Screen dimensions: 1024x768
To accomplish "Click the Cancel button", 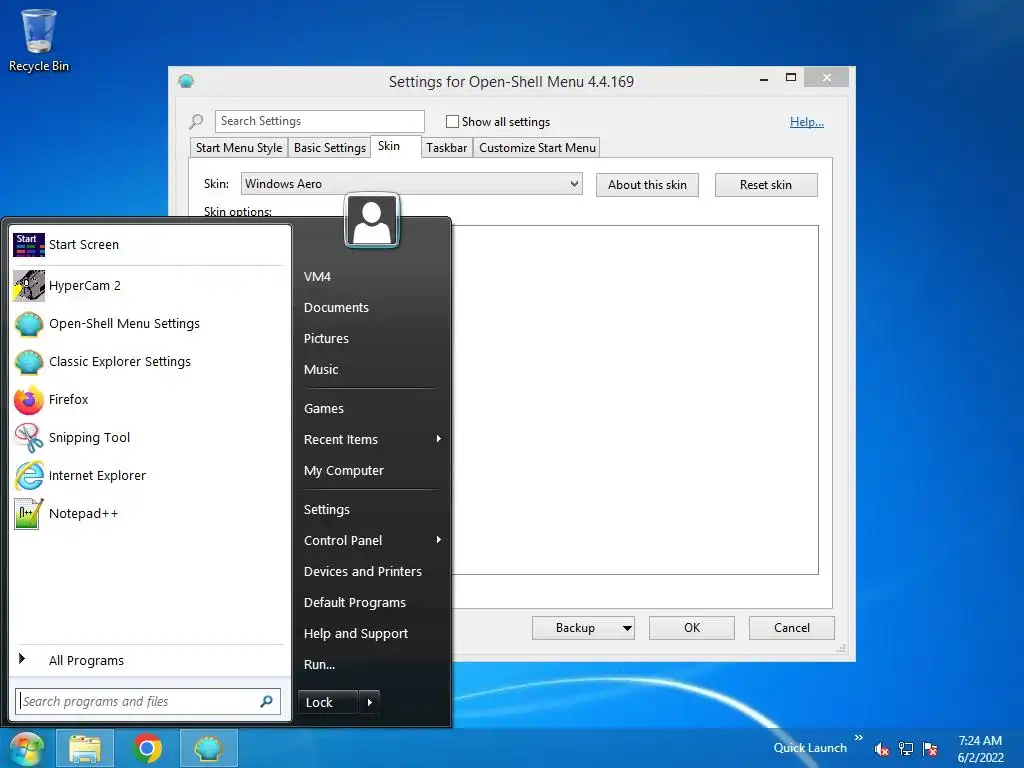I will [x=792, y=628].
